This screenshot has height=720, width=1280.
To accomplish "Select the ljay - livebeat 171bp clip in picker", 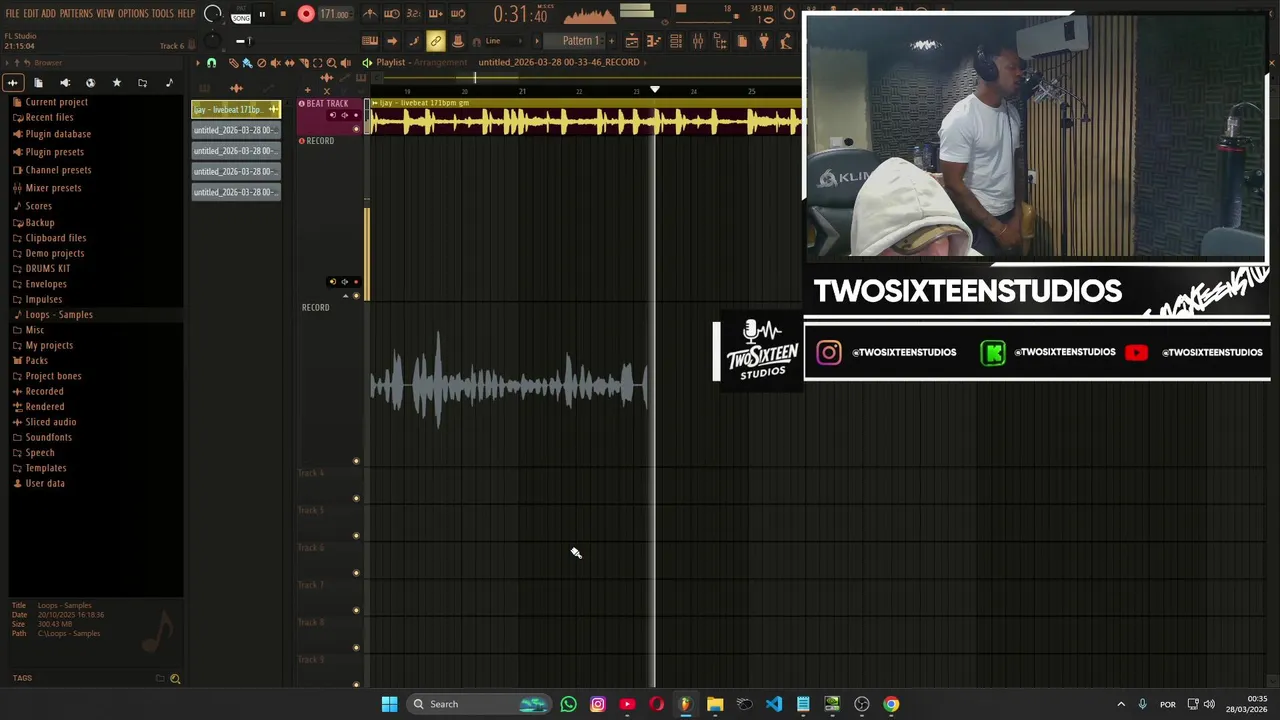I will click(236, 109).
